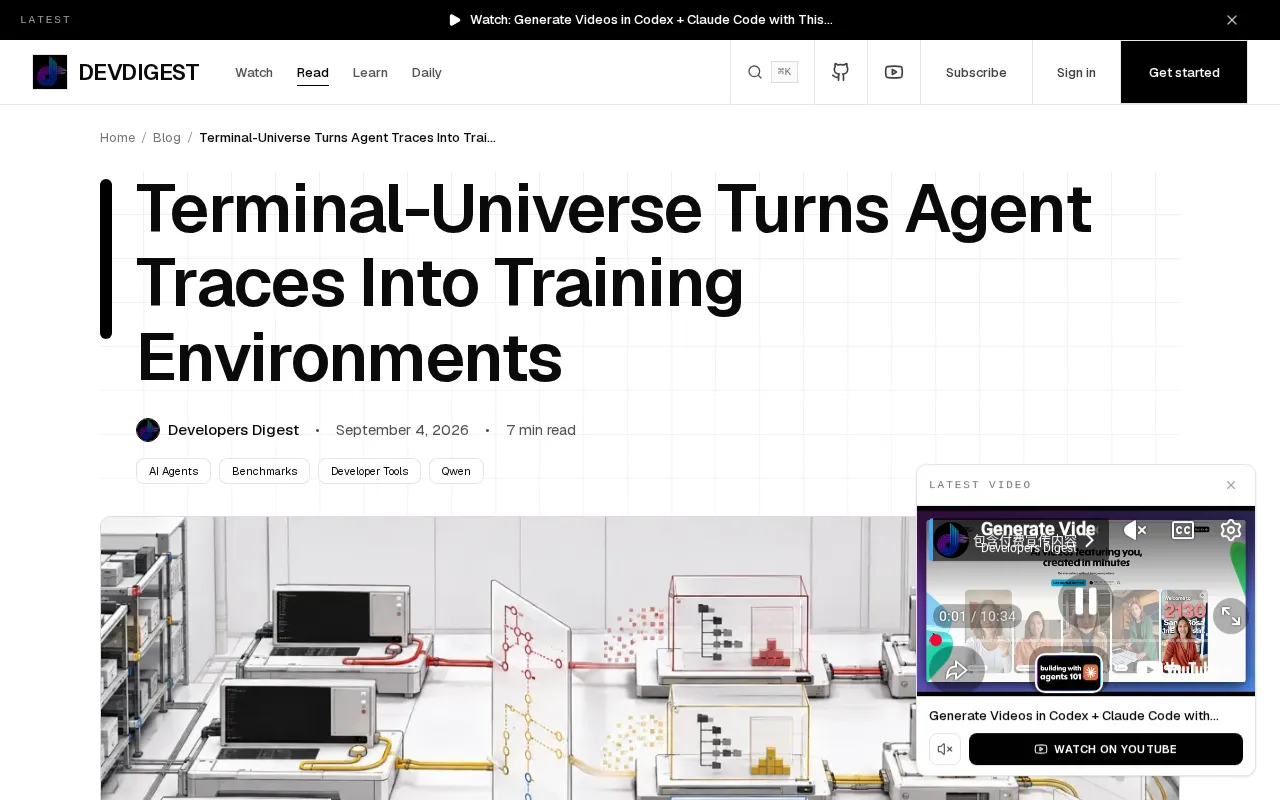Click the Watch on YouTube button
This screenshot has height=800, width=1280.
[1106, 749]
